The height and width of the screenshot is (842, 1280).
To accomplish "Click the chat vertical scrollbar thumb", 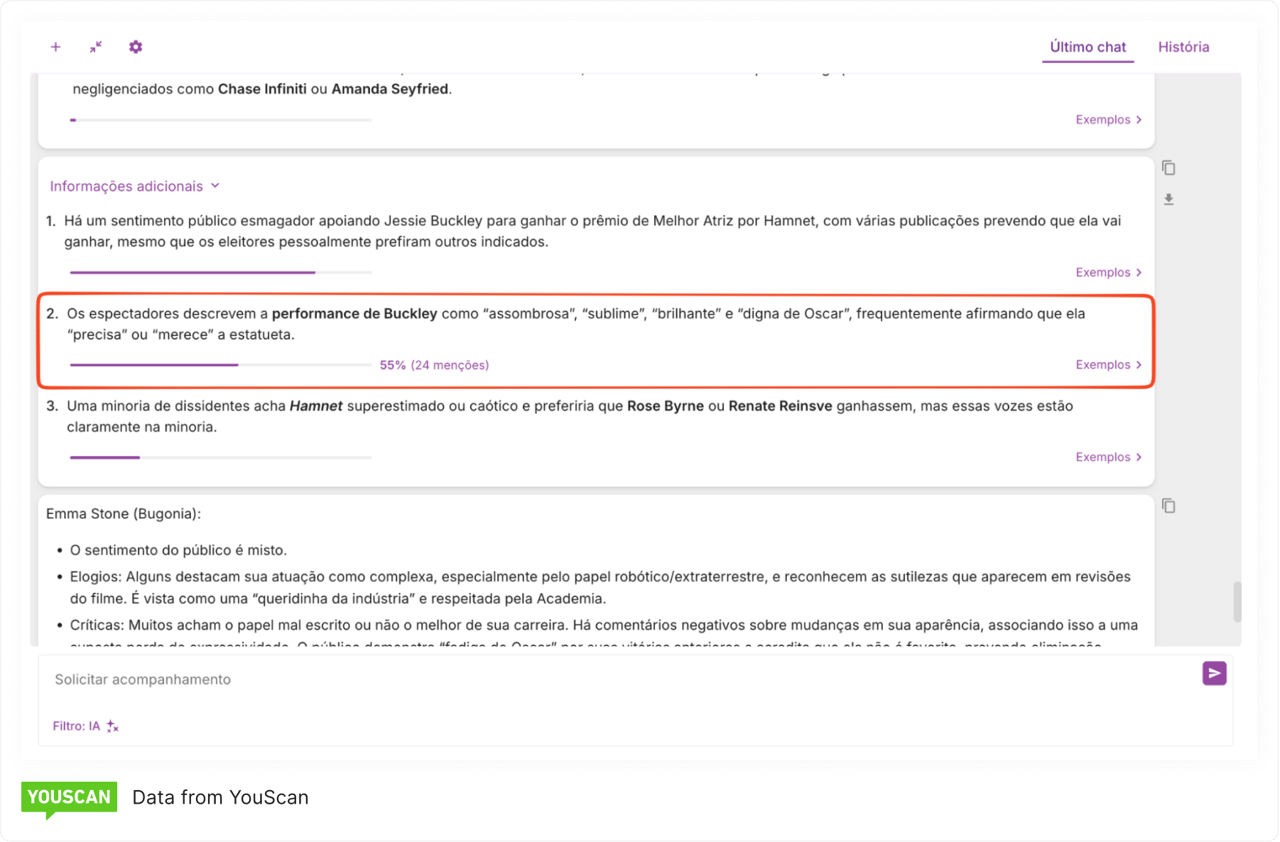I will coord(1238,602).
